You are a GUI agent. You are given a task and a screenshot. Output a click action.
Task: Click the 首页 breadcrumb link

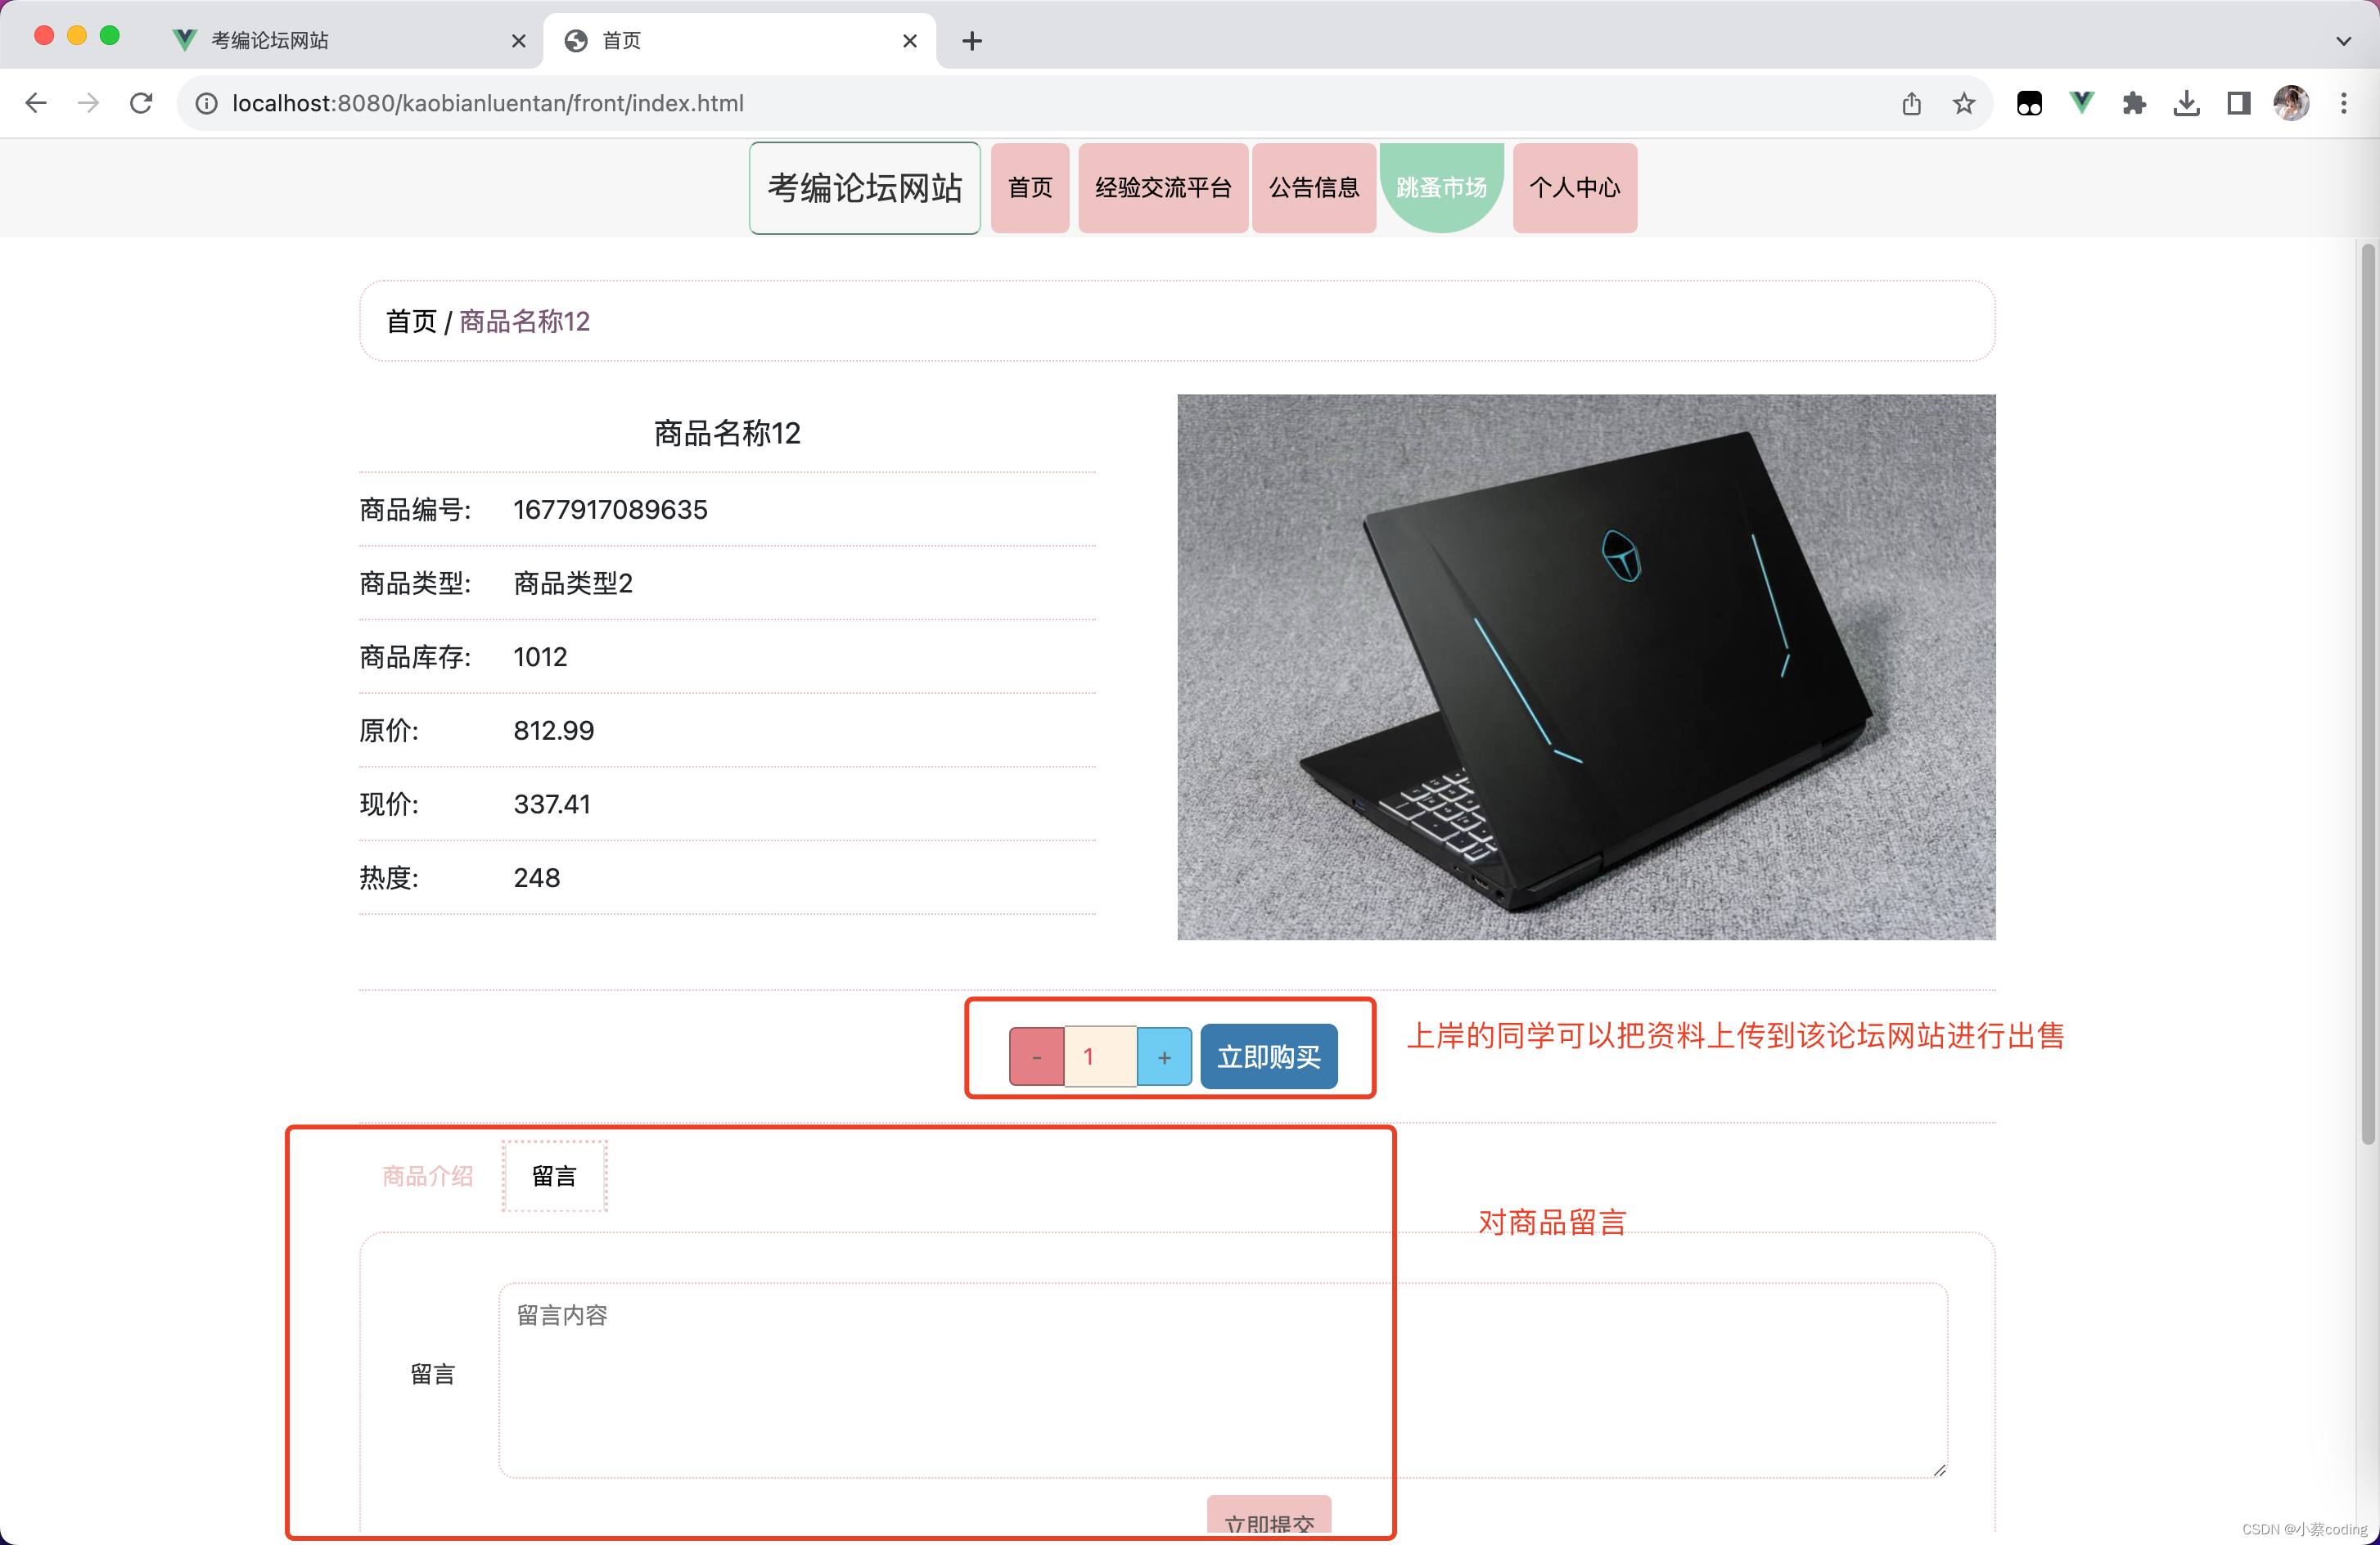pyautogui.click(x=411, y=321)
